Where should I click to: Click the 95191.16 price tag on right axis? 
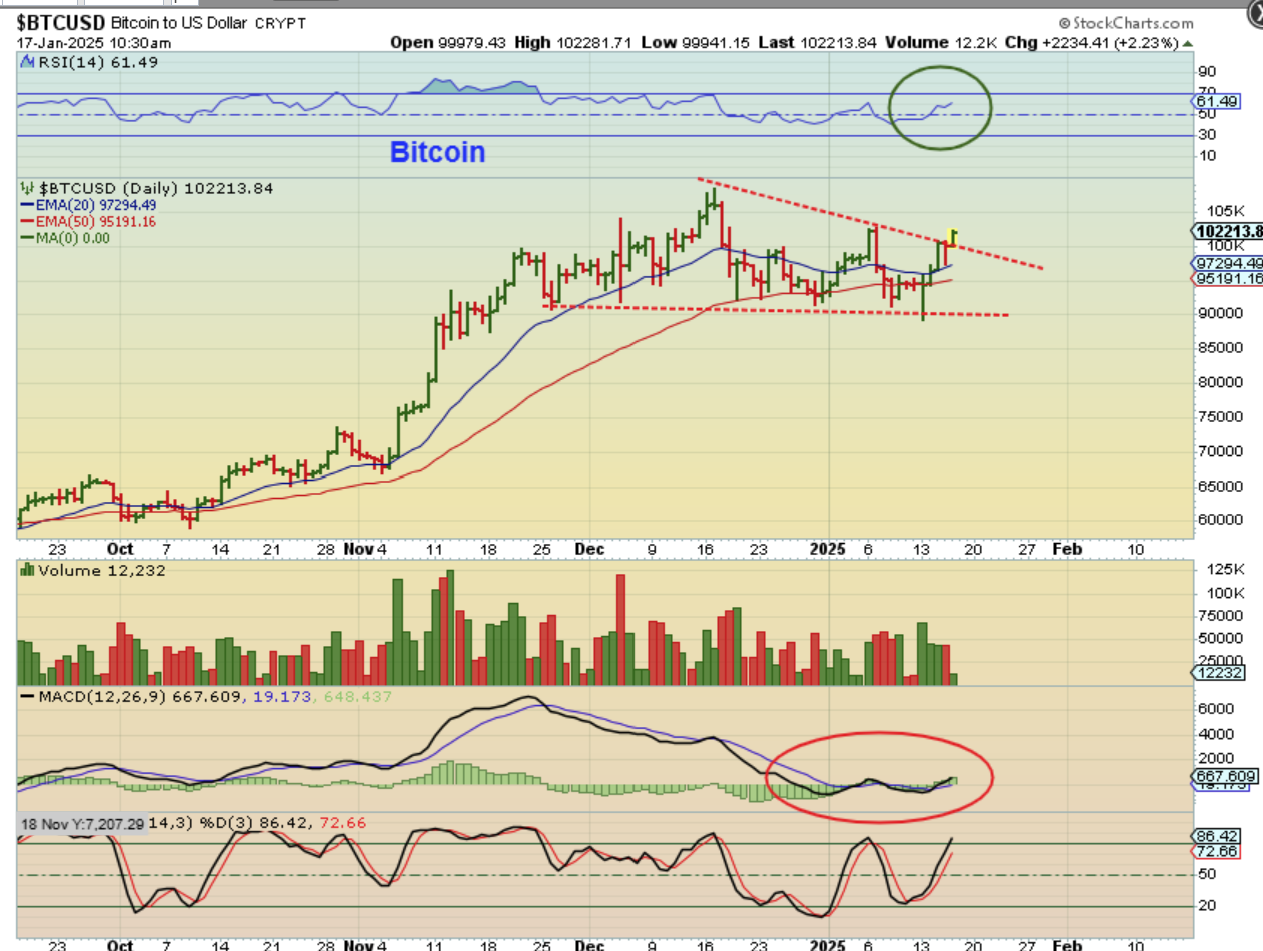1228,279
